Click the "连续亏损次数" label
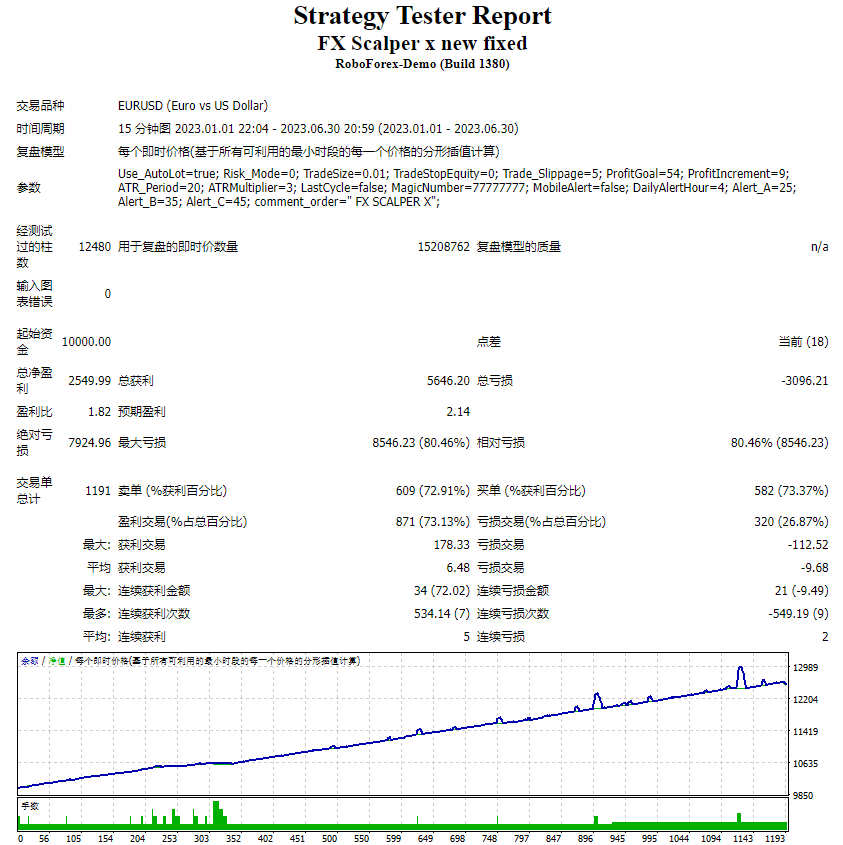This screenshot has width=843, height=845. click(x=513, y=614)
